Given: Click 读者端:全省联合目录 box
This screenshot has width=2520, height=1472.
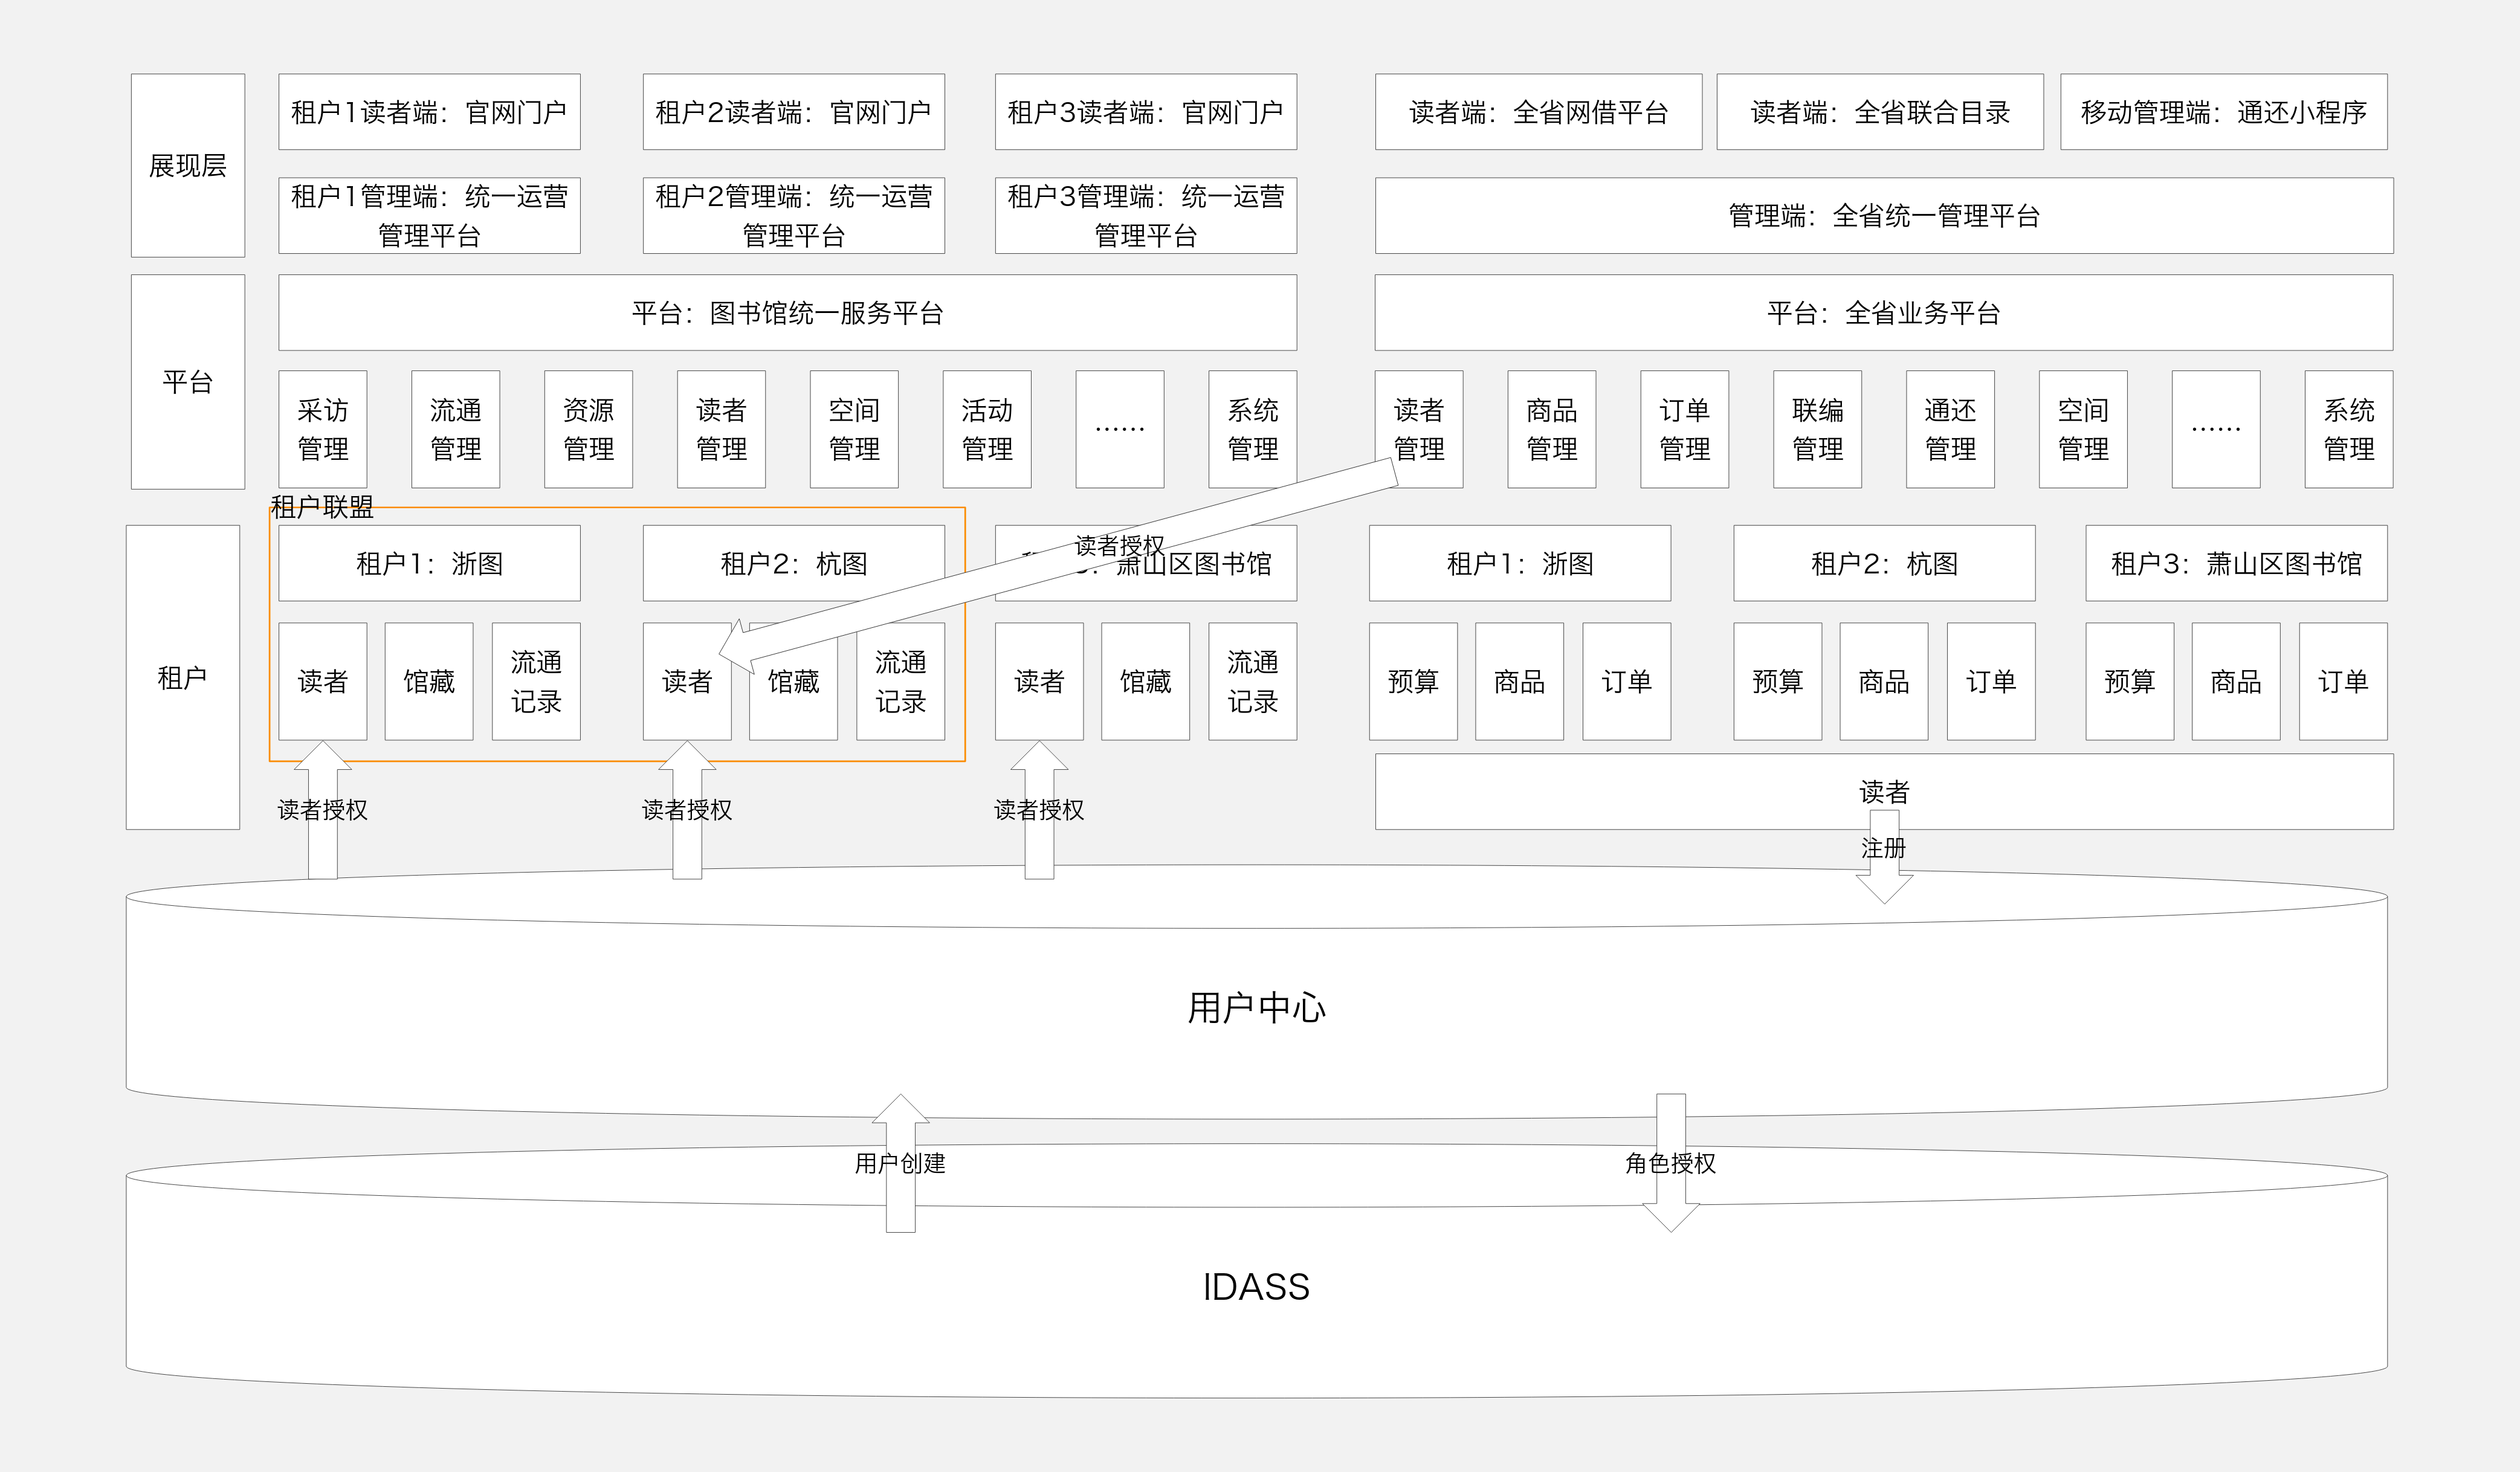Looking at the screenshot, I should coord(1880,112).
